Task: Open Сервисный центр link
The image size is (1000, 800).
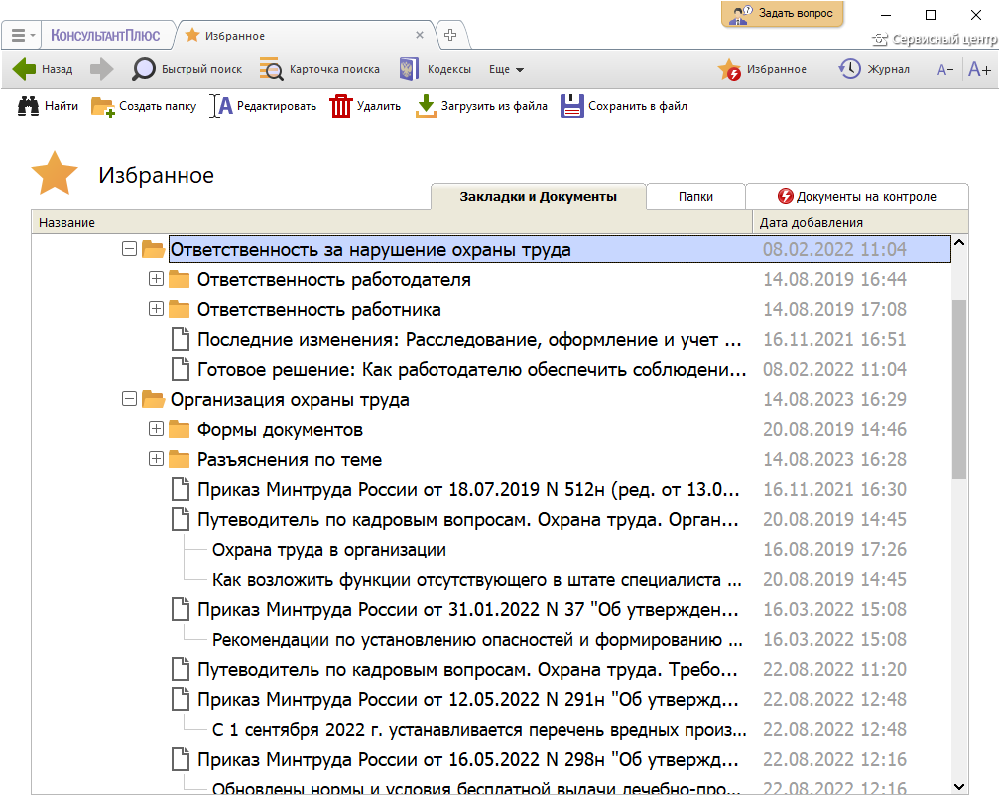Action: [935, 39]
